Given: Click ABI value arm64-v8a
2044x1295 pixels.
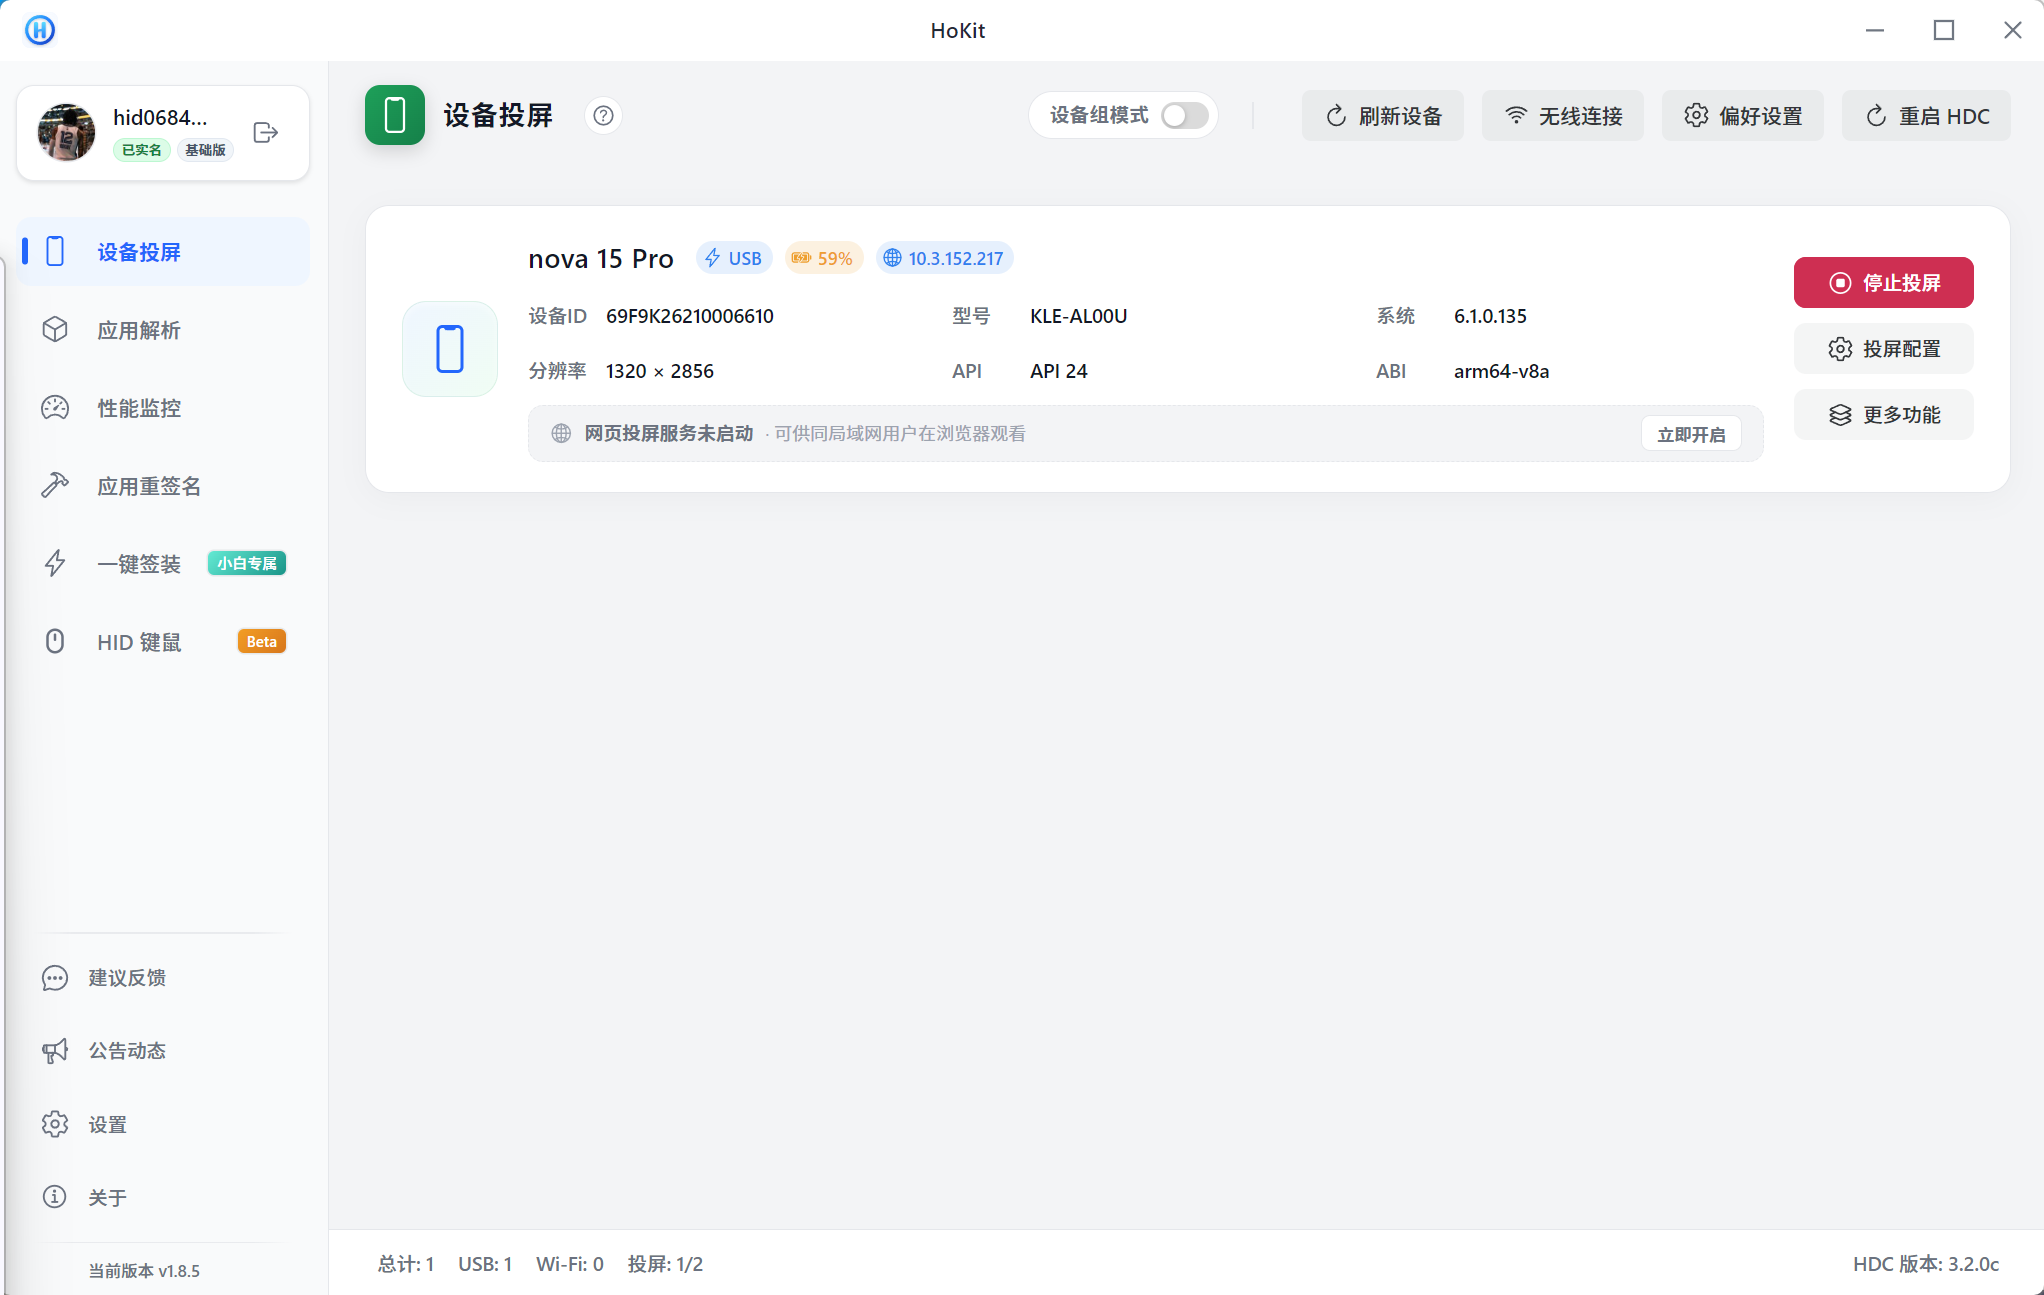Looking at the screenshot, I should pos(1501,371).
